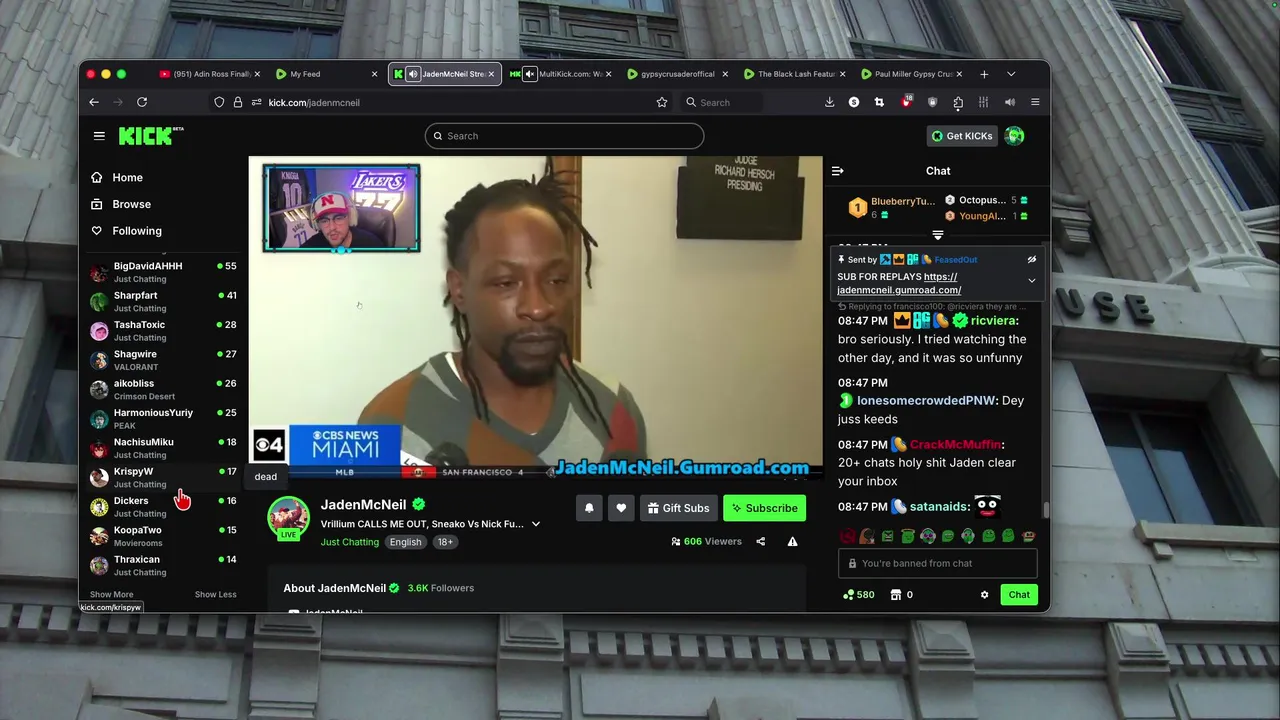
Task: Open the Kick hamburger sidebar menu
Action: coord(99,136)
